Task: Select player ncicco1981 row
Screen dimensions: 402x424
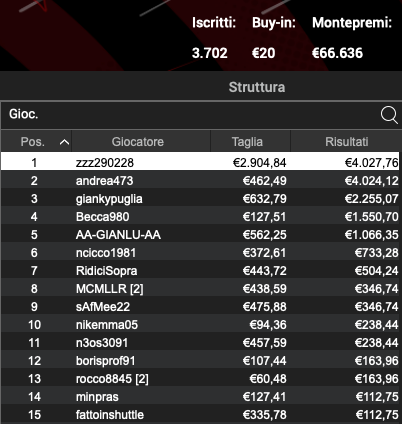Action: pos(200,253)
